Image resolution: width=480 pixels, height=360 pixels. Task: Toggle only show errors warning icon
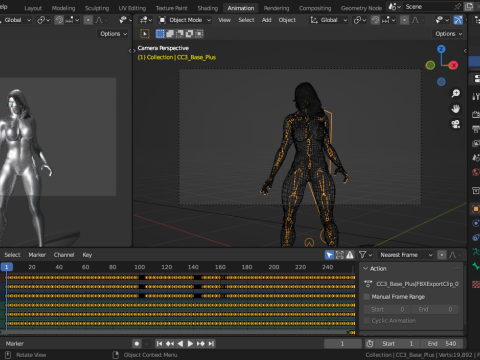coord(350,255)
